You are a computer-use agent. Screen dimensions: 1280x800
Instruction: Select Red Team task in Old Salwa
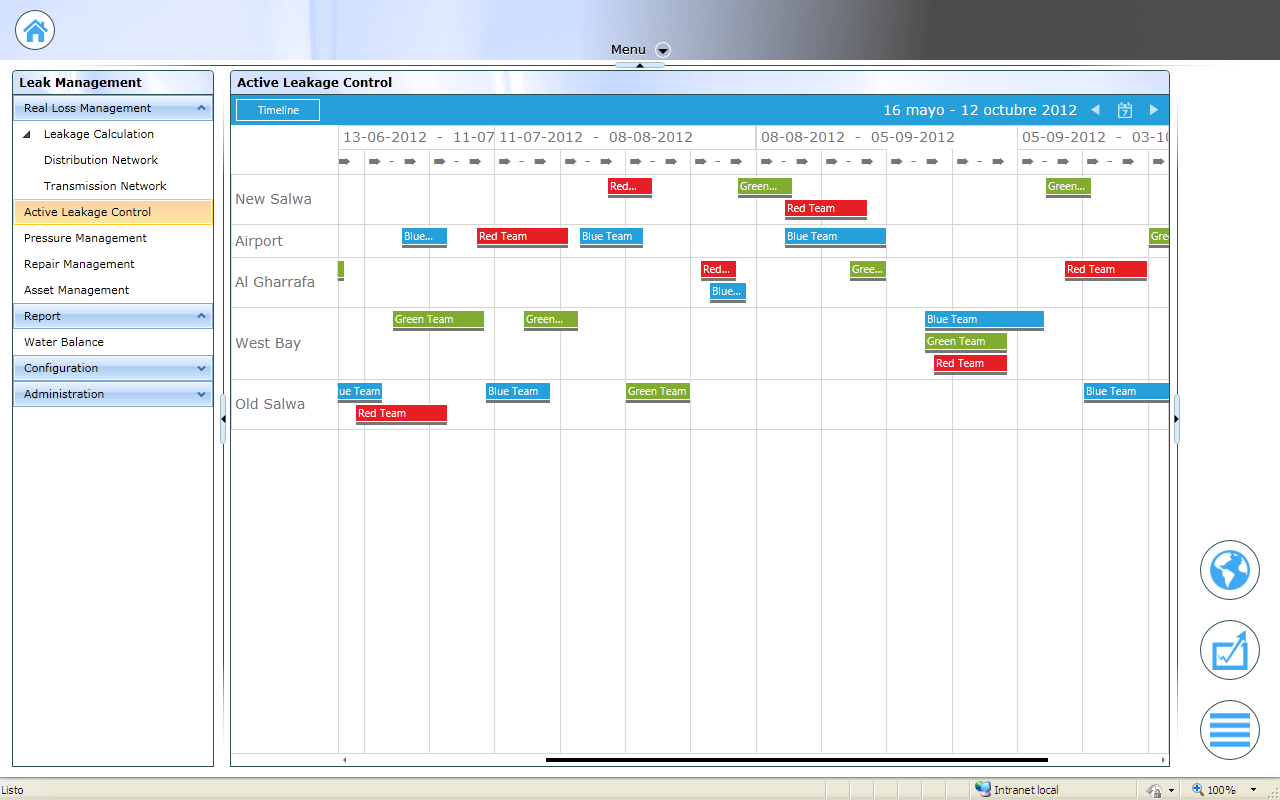(401, 414)
